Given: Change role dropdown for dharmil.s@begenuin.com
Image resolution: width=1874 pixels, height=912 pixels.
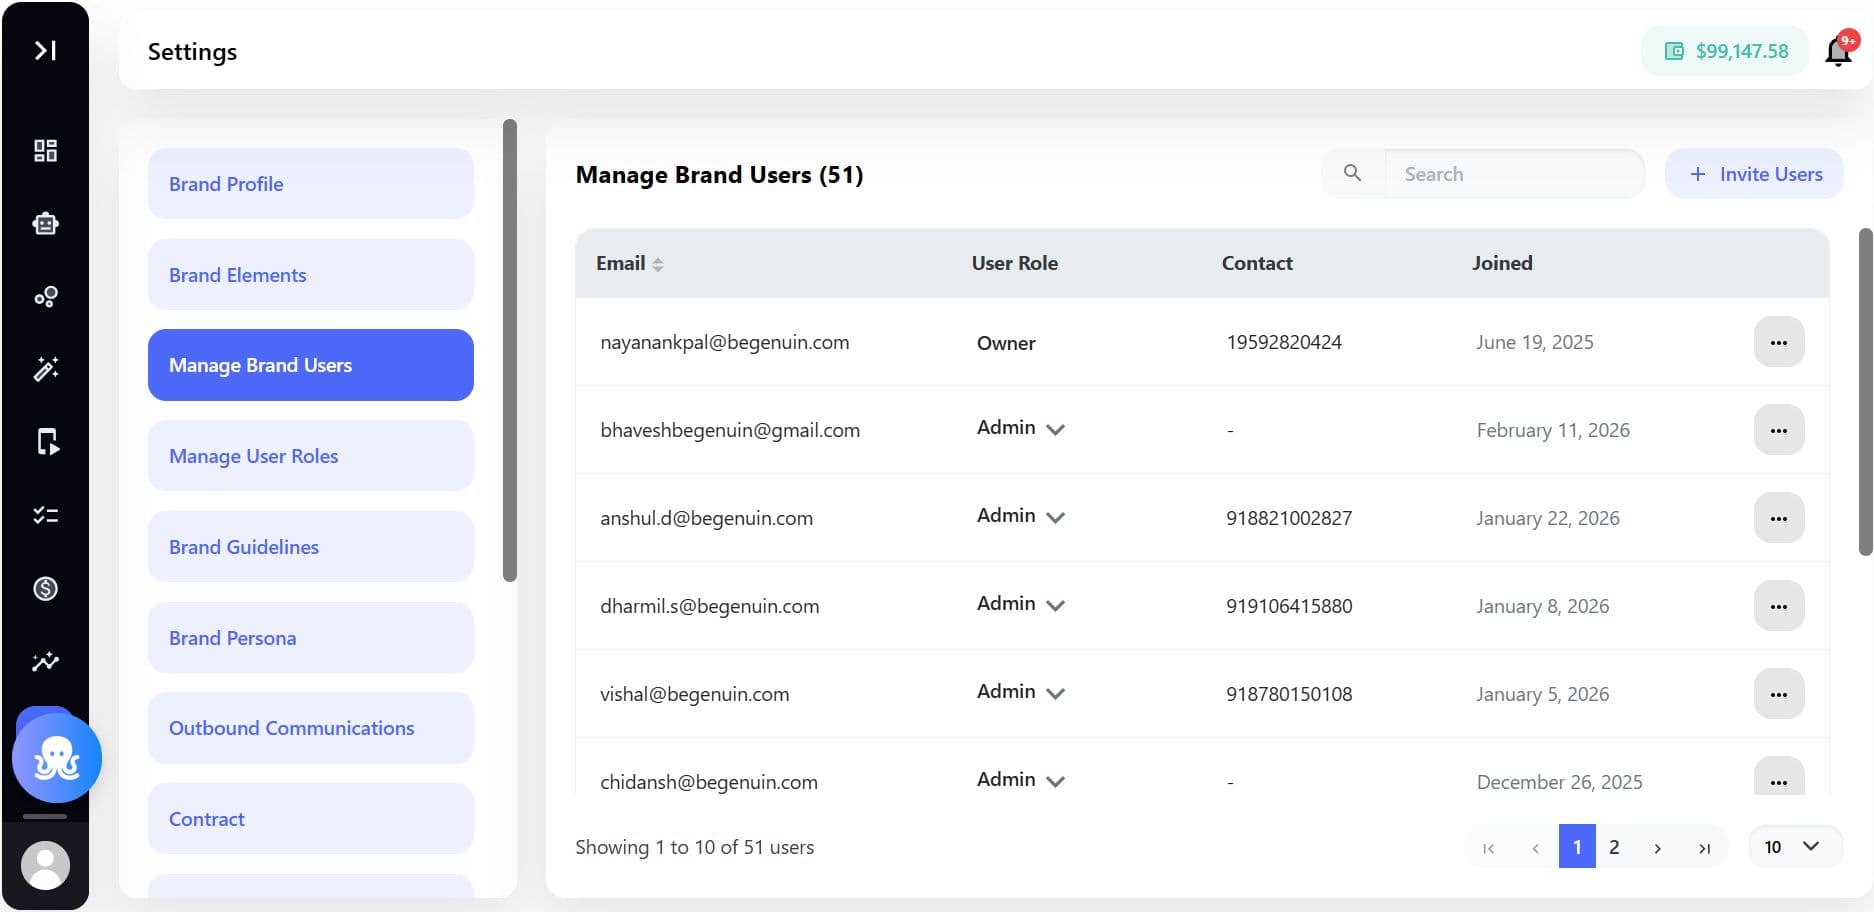Looking at the screenshot, I should coord(1020,604).
